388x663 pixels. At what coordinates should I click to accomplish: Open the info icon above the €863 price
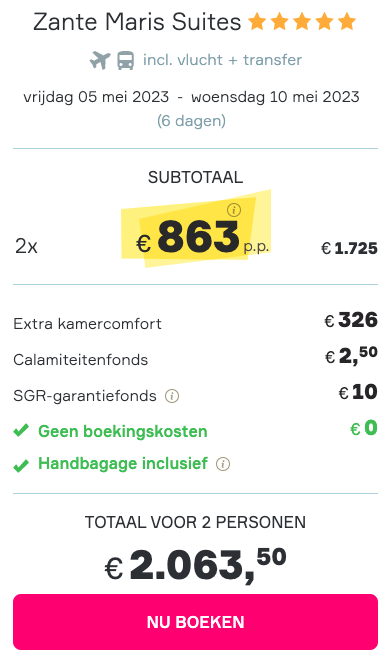234,209
